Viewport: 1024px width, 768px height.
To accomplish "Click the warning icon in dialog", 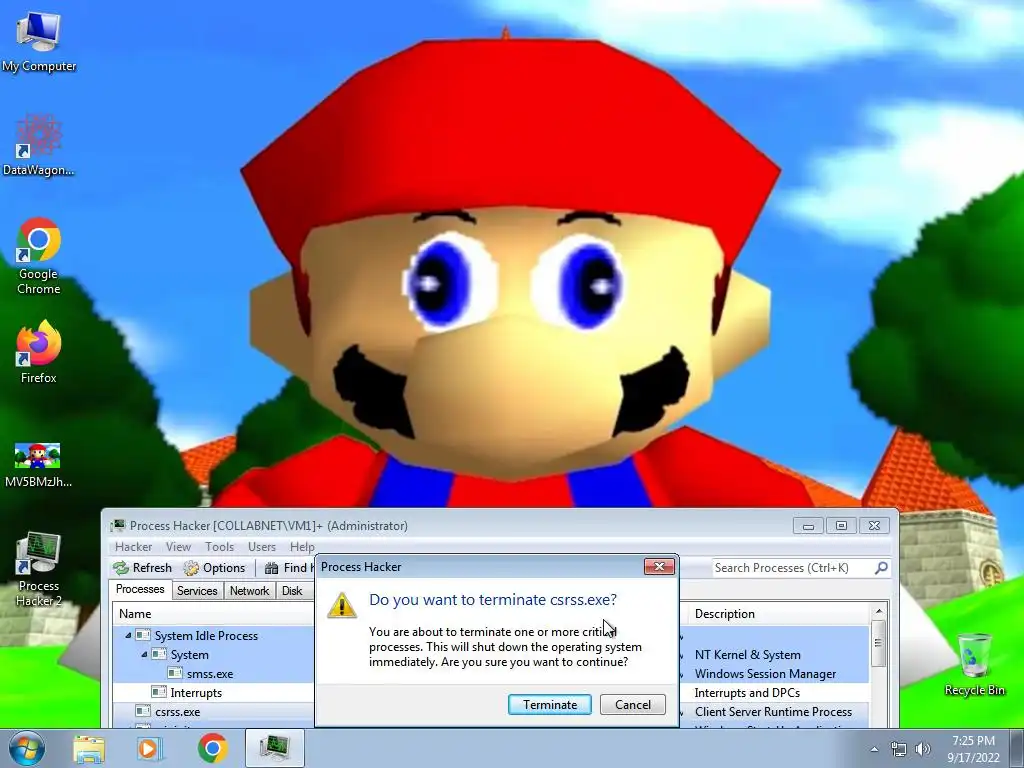I will coord(342,605).
